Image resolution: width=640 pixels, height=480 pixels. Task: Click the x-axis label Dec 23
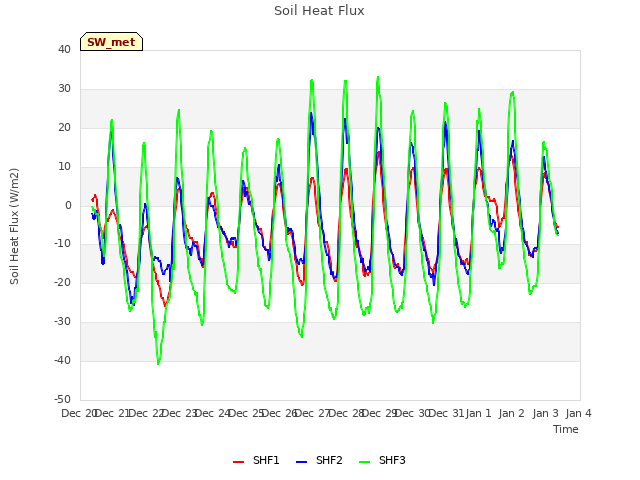(x=180, y=413)
